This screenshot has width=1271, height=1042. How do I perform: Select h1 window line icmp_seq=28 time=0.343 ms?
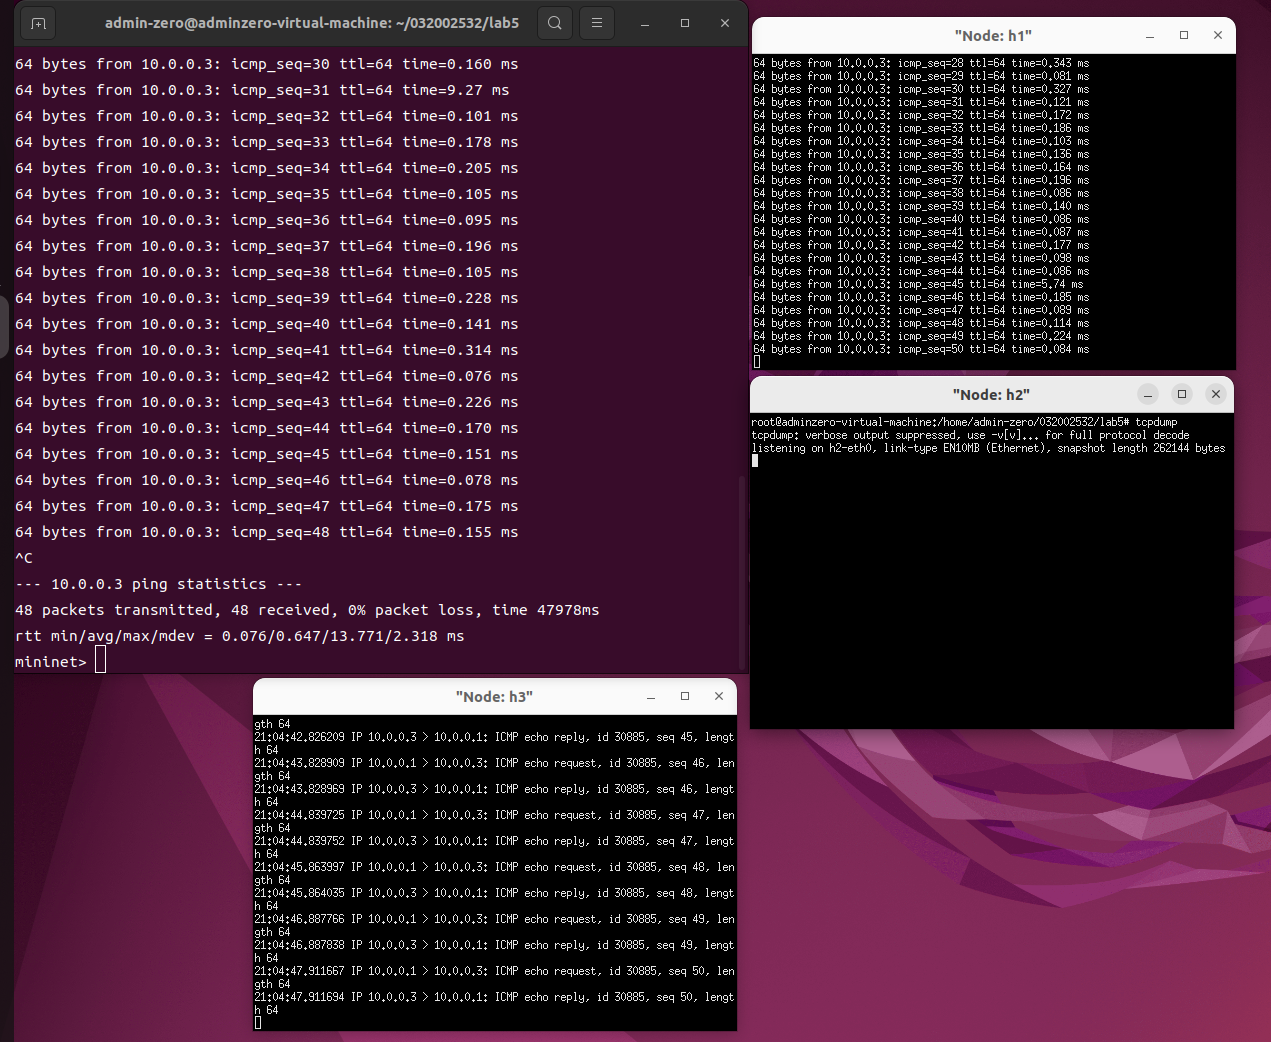pos(921,63)
